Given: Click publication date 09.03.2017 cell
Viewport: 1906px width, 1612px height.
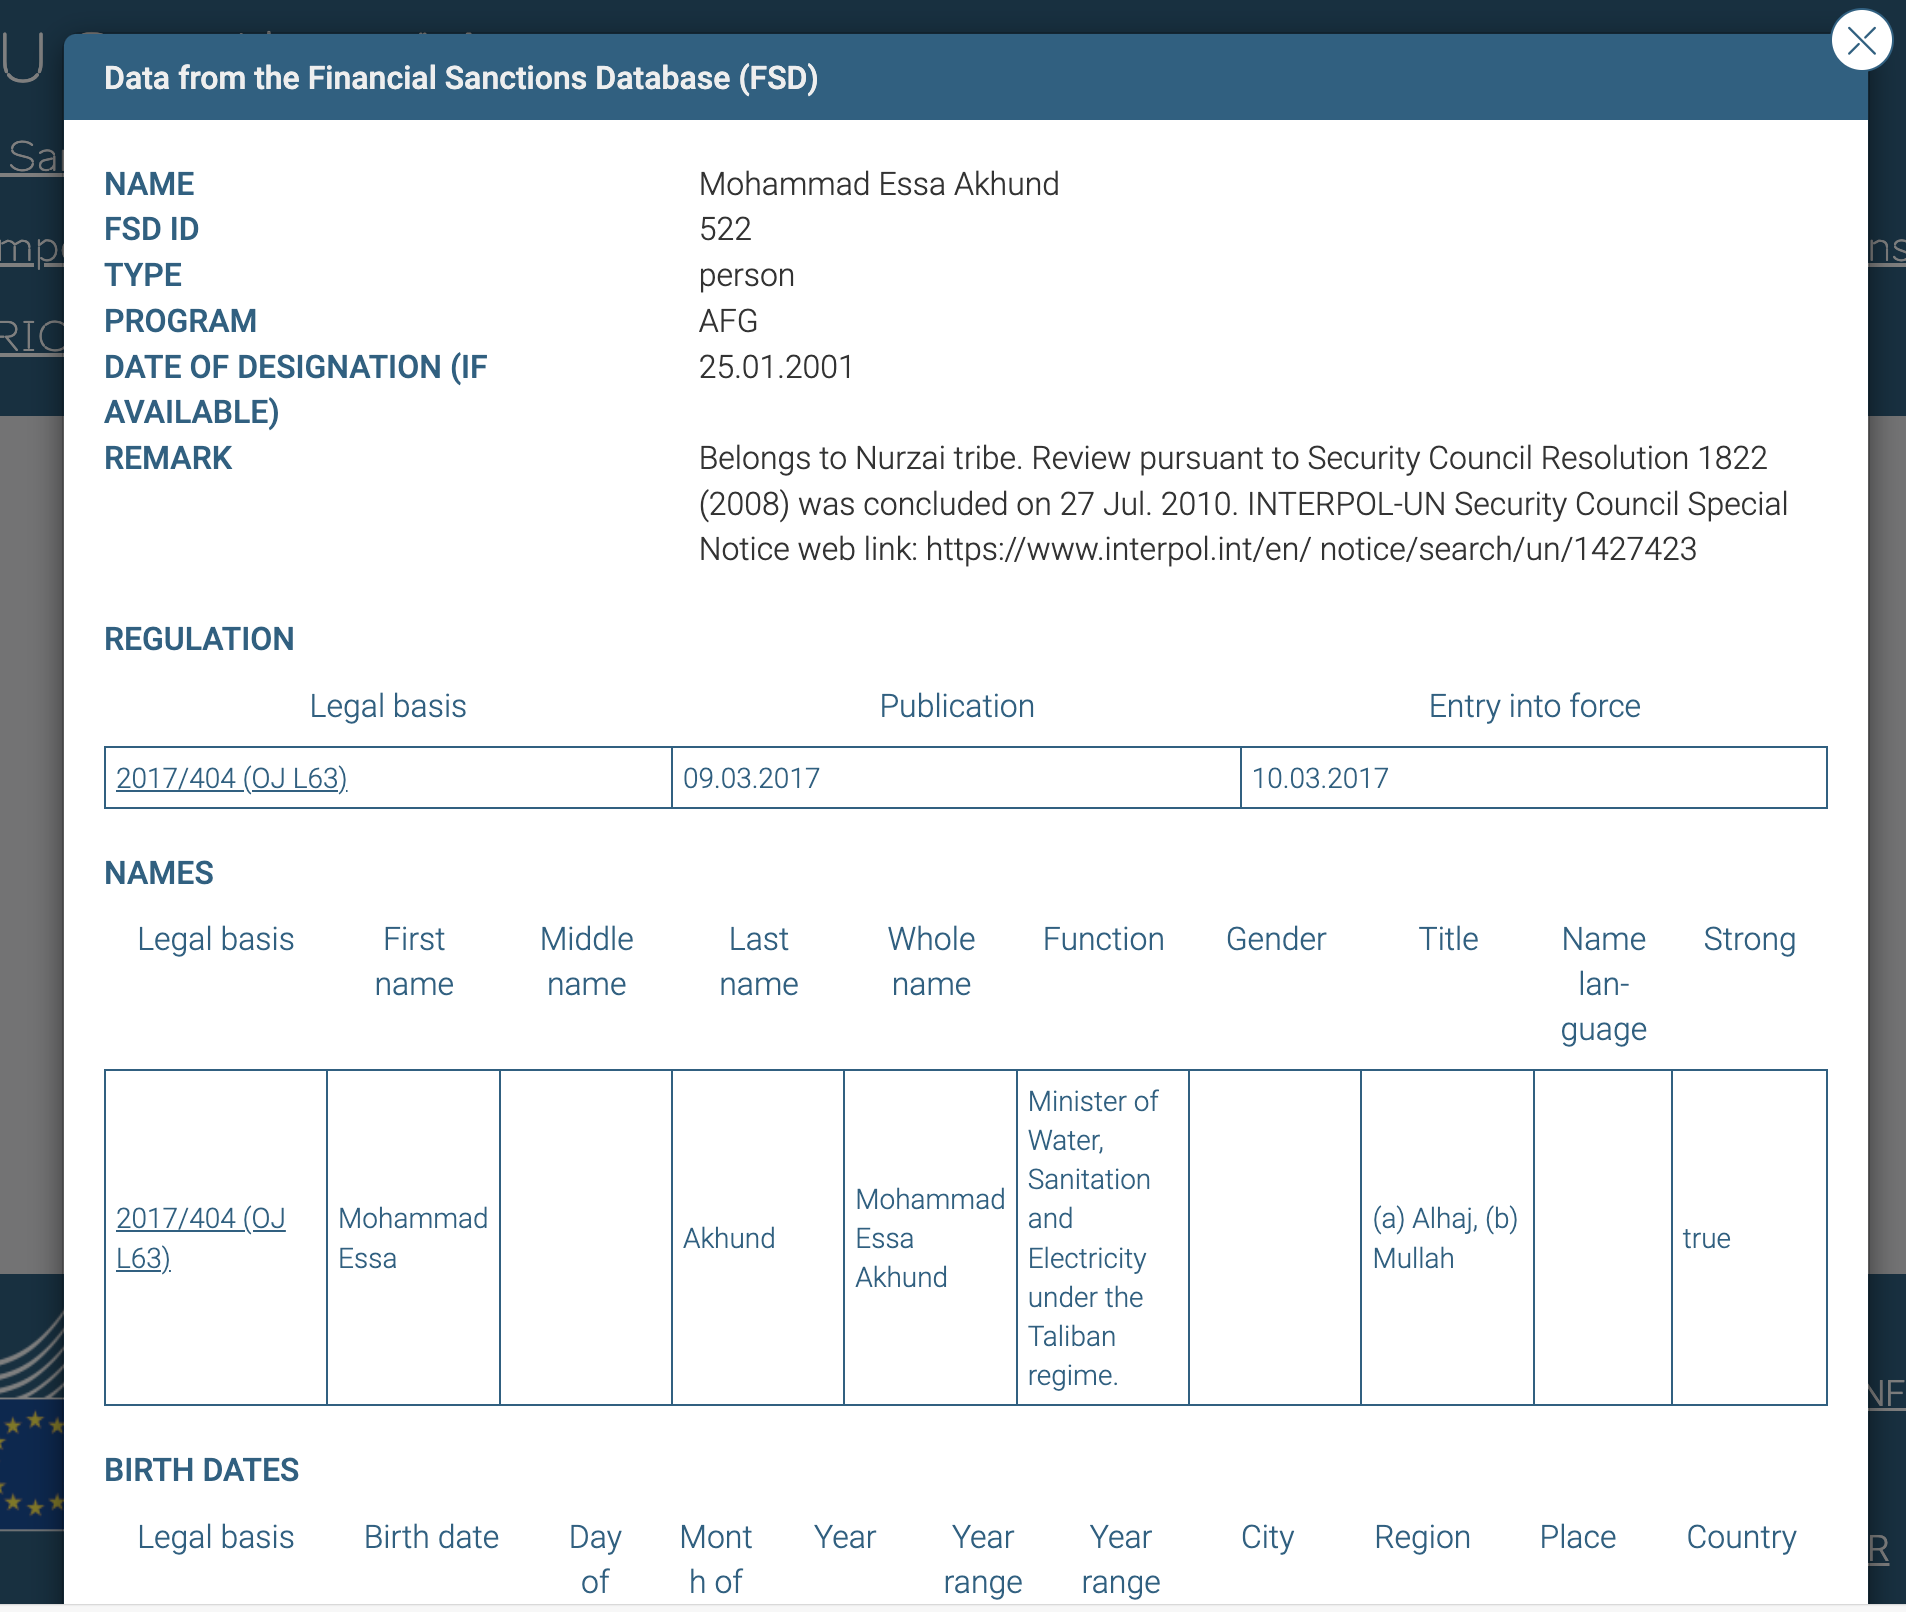Looking at the screenshot, I should [x=956, y=778].
